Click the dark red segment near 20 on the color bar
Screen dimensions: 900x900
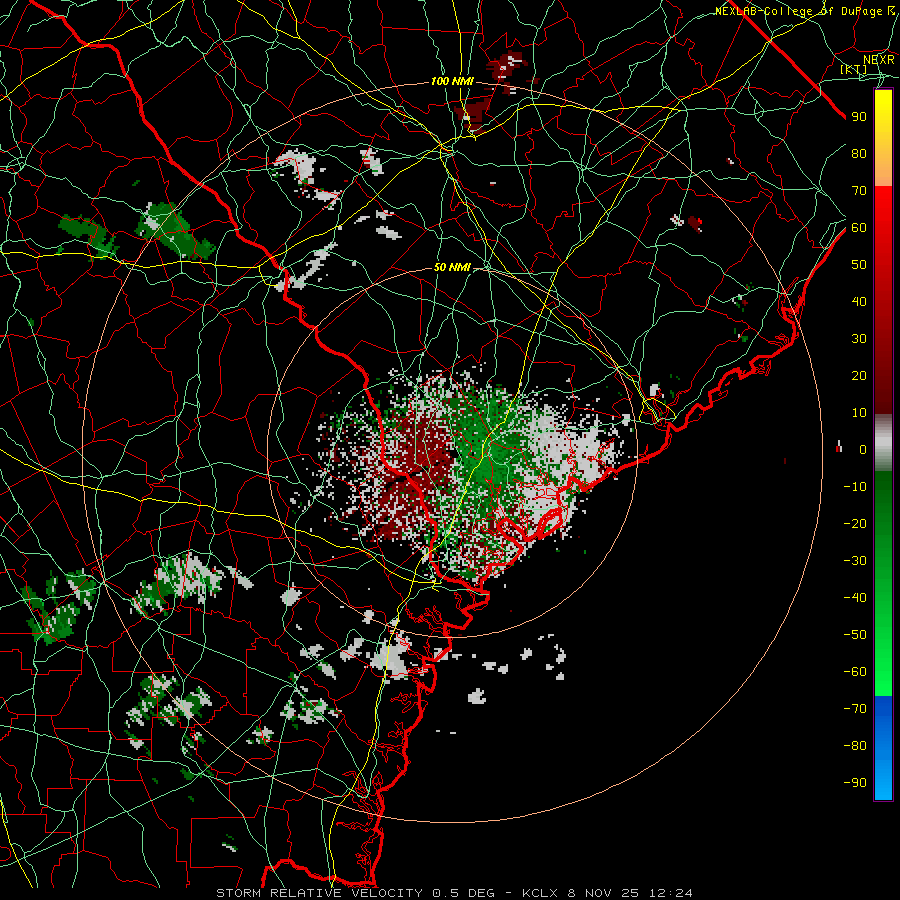pyautogui.click(x=883, y=376)
